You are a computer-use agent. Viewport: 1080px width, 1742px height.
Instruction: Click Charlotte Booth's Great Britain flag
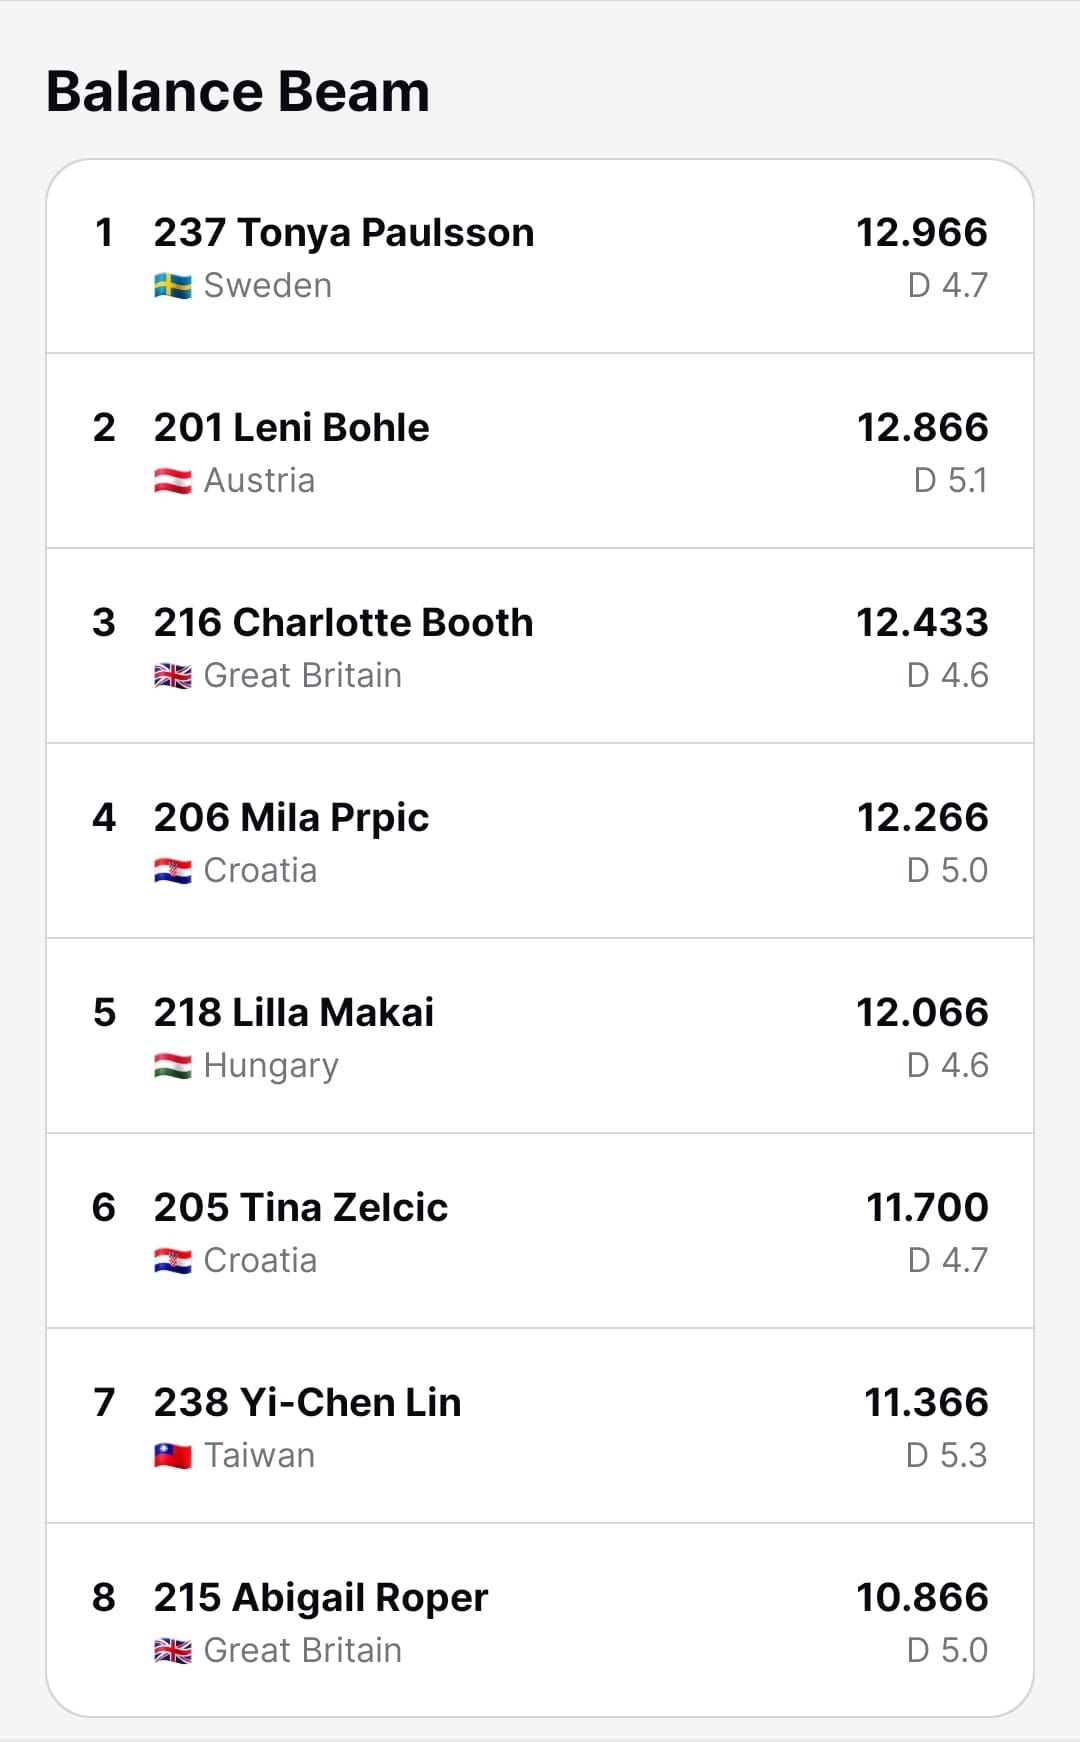click(x=173, y=676)
